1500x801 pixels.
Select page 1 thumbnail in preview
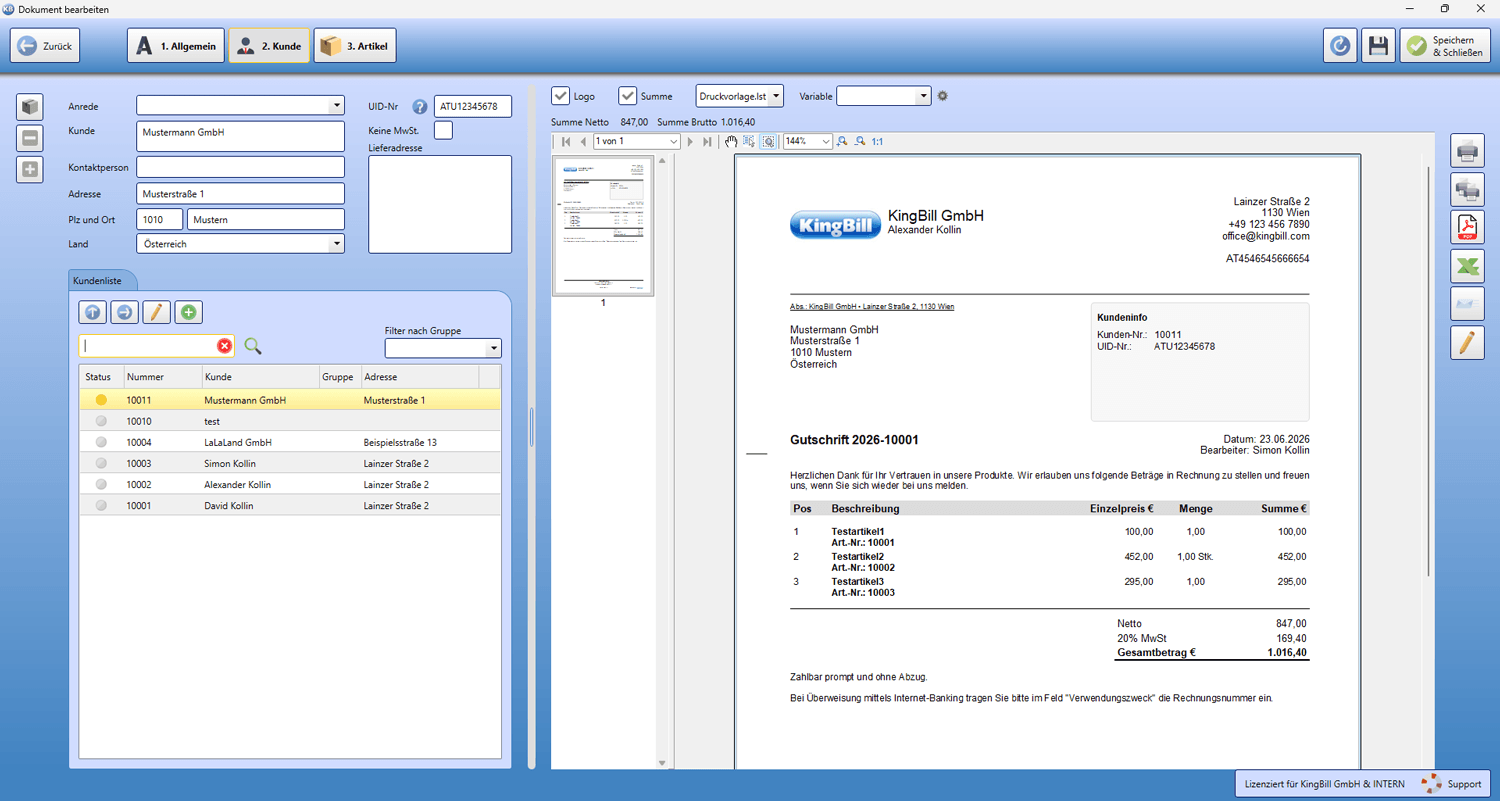coord(603,226)
